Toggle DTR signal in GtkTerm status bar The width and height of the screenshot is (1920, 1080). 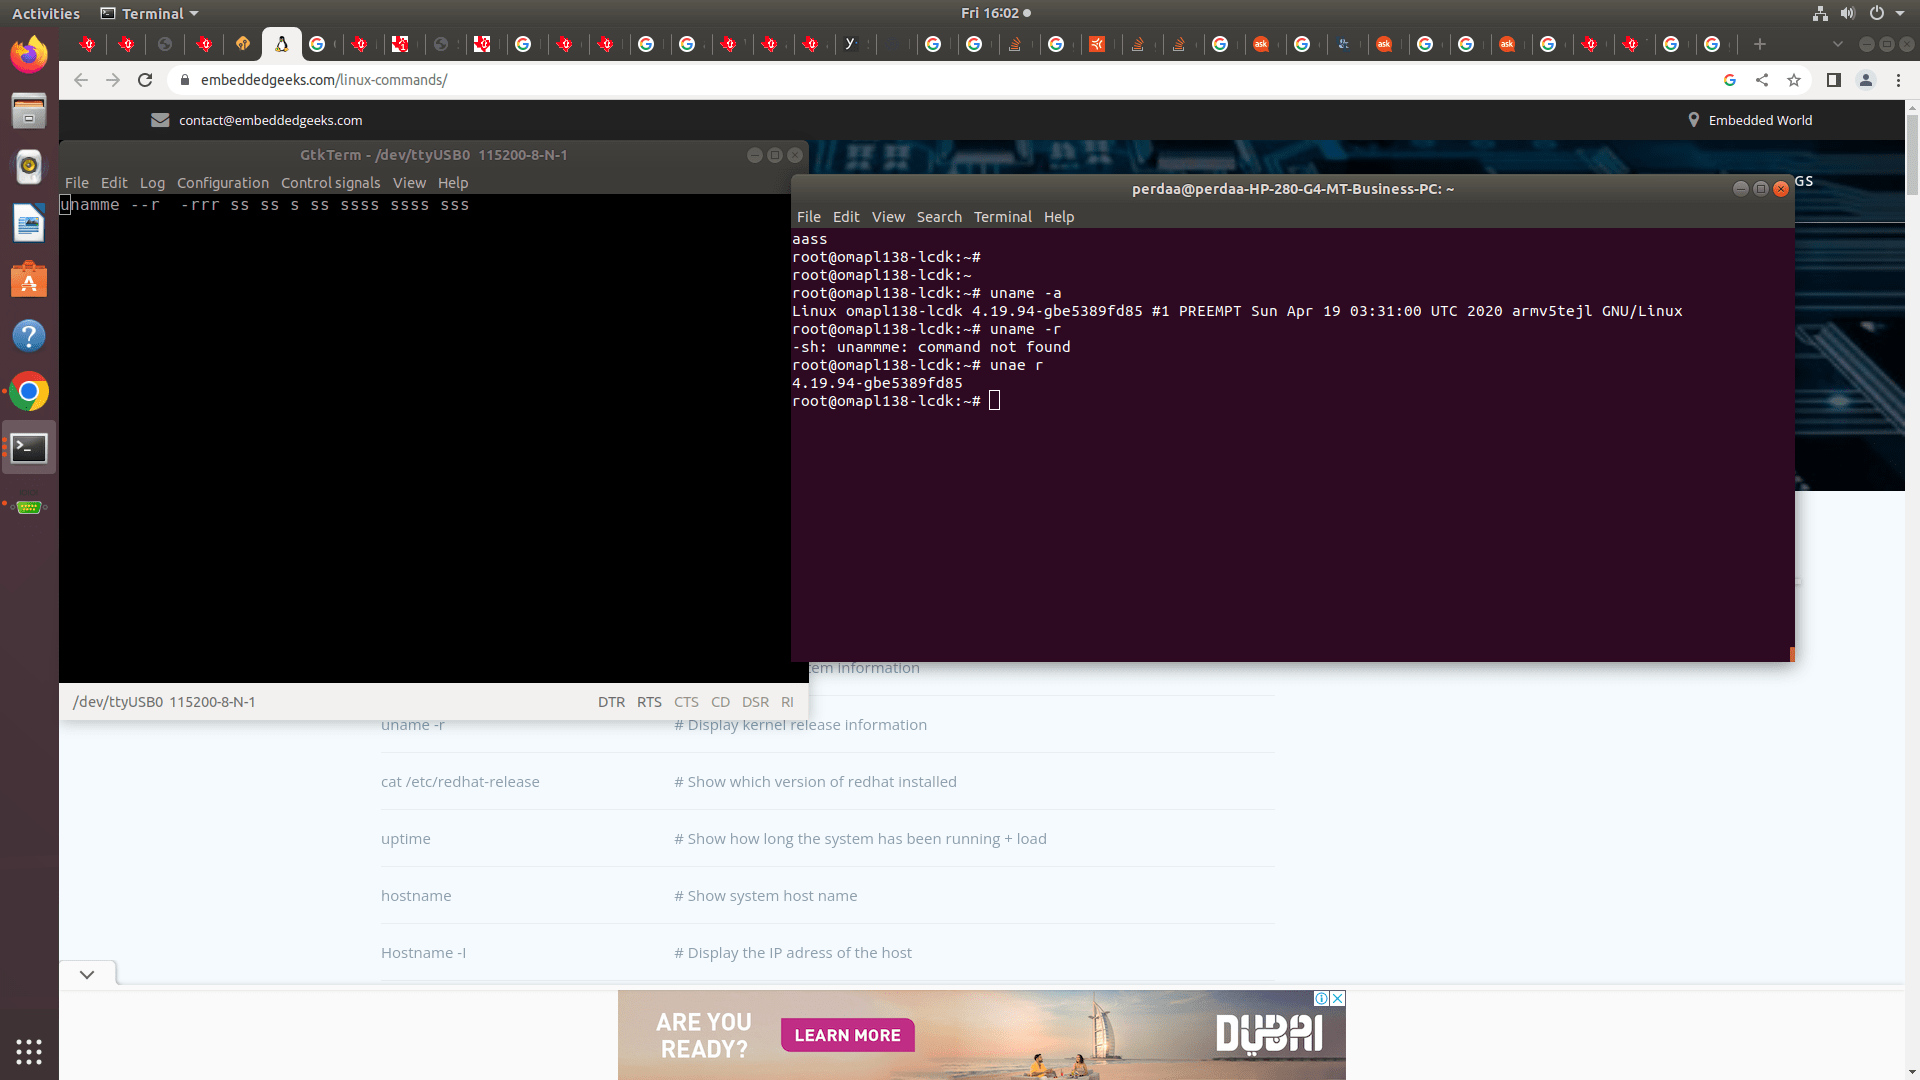tap(611, 702)
